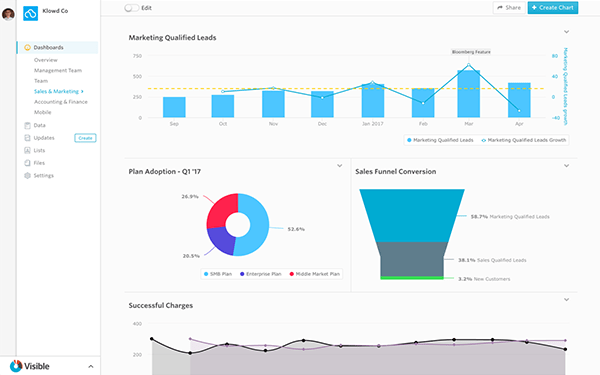Open Successful Charges chart options chevron
This screenshot has width=600, height=375.
566,300
